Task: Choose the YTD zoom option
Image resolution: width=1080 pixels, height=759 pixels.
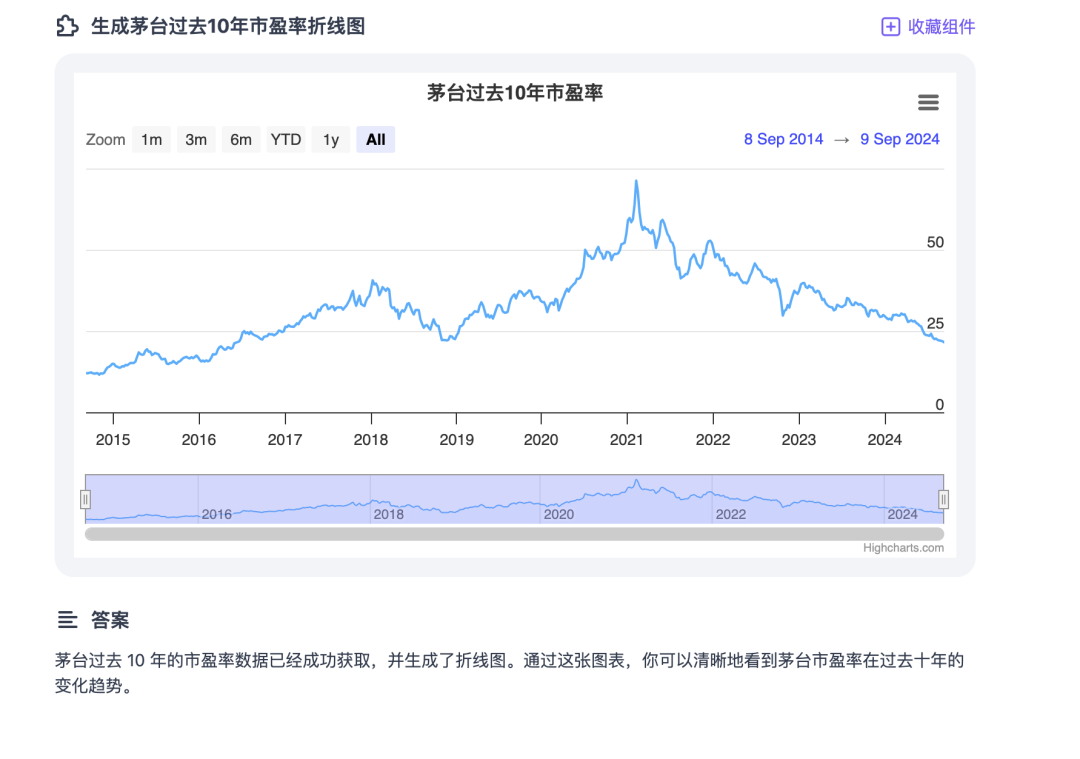Action: click(286, 140)
